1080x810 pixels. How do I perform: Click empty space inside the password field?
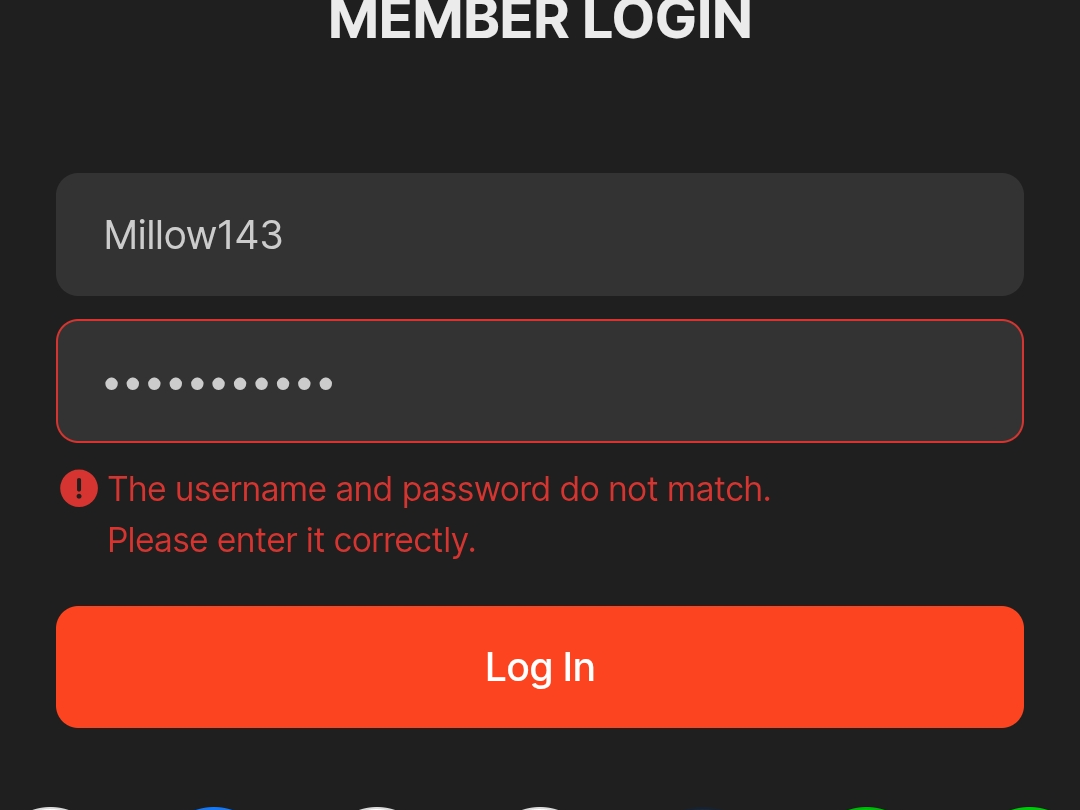[x=700, y=381]
